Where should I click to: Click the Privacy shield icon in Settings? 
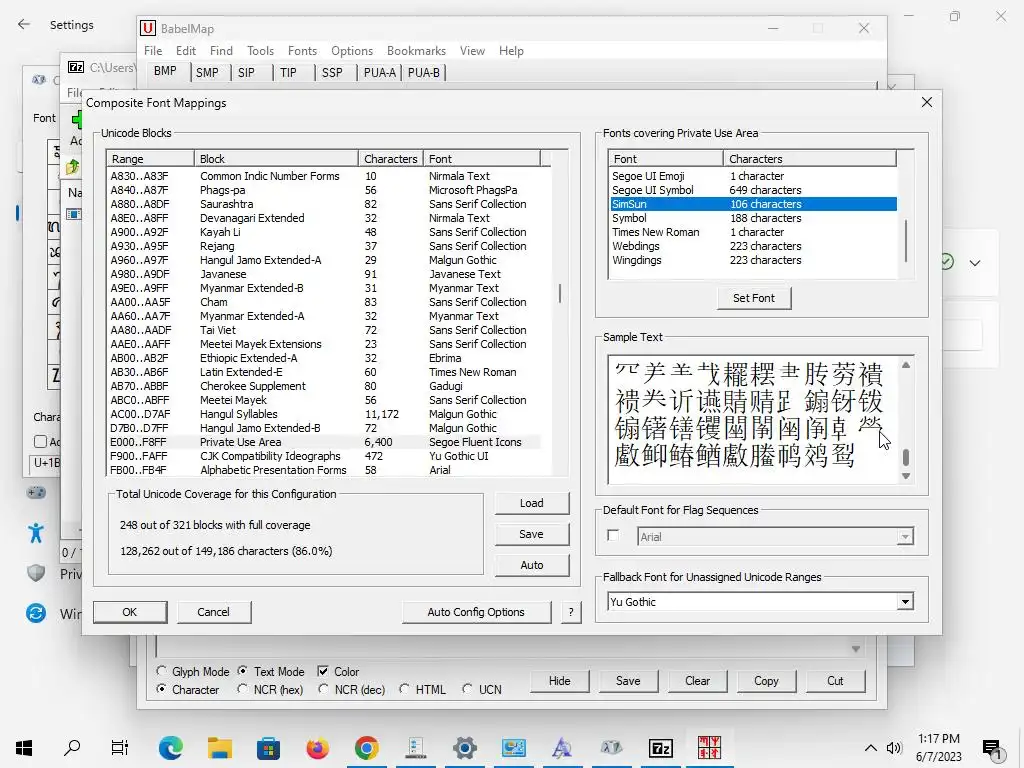point(36,573)
